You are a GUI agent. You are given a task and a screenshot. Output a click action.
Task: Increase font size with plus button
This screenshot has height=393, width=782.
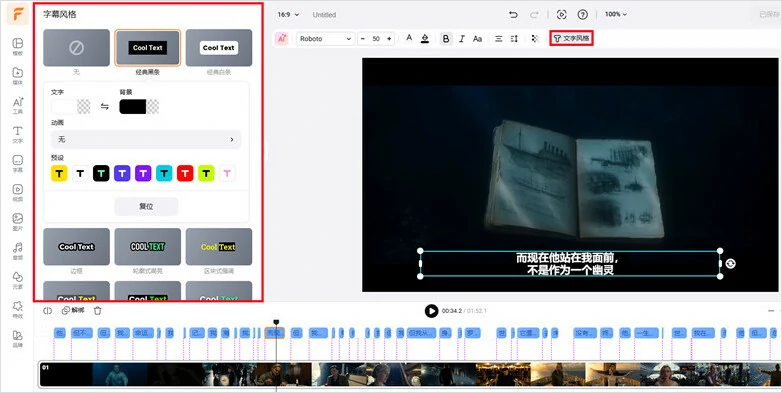point(389,38)
